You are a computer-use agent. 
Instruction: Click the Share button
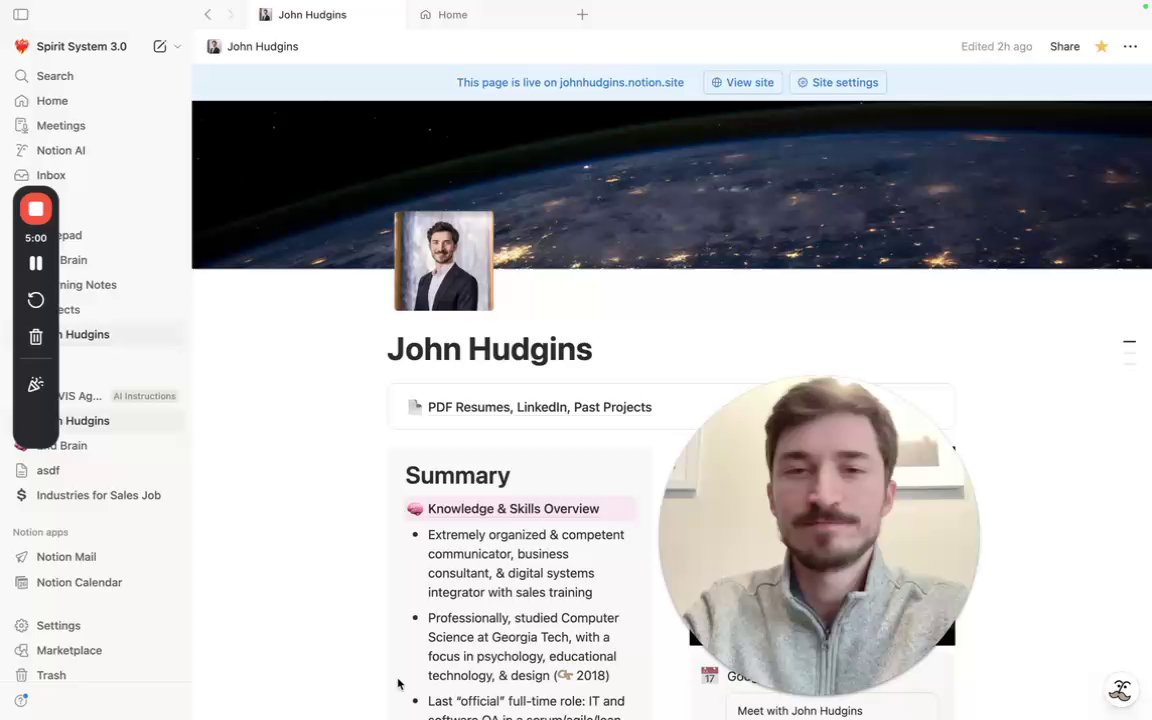point(1064,46)
